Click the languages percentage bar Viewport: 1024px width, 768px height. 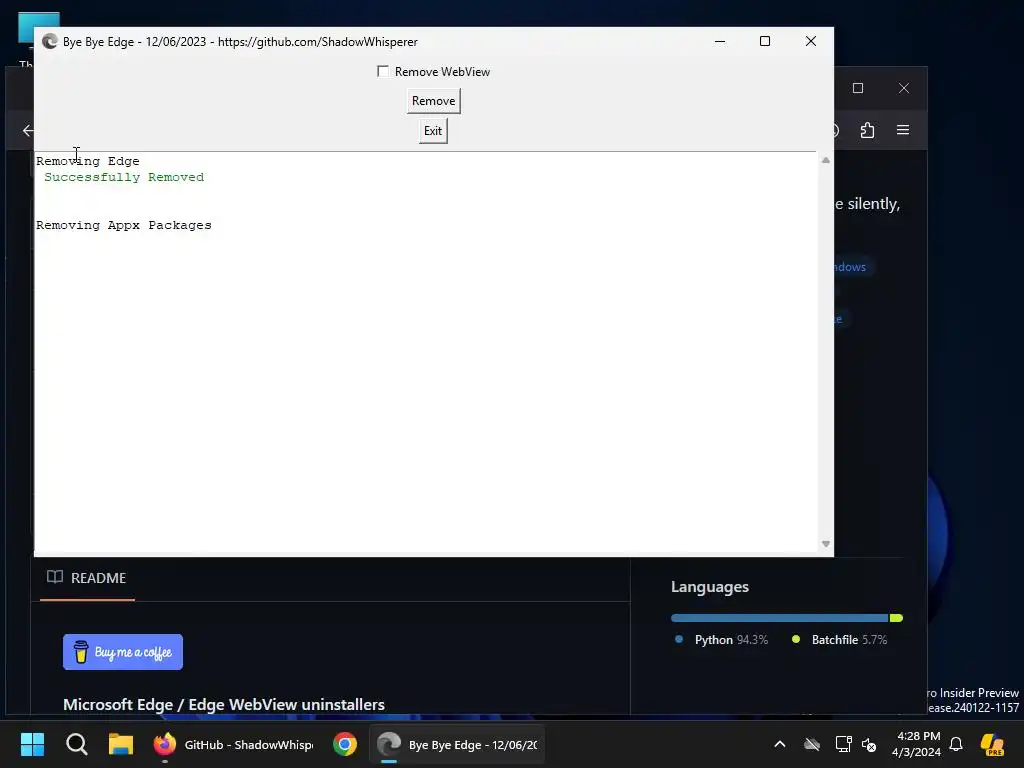pyautogui.click(x=786, y=618)
